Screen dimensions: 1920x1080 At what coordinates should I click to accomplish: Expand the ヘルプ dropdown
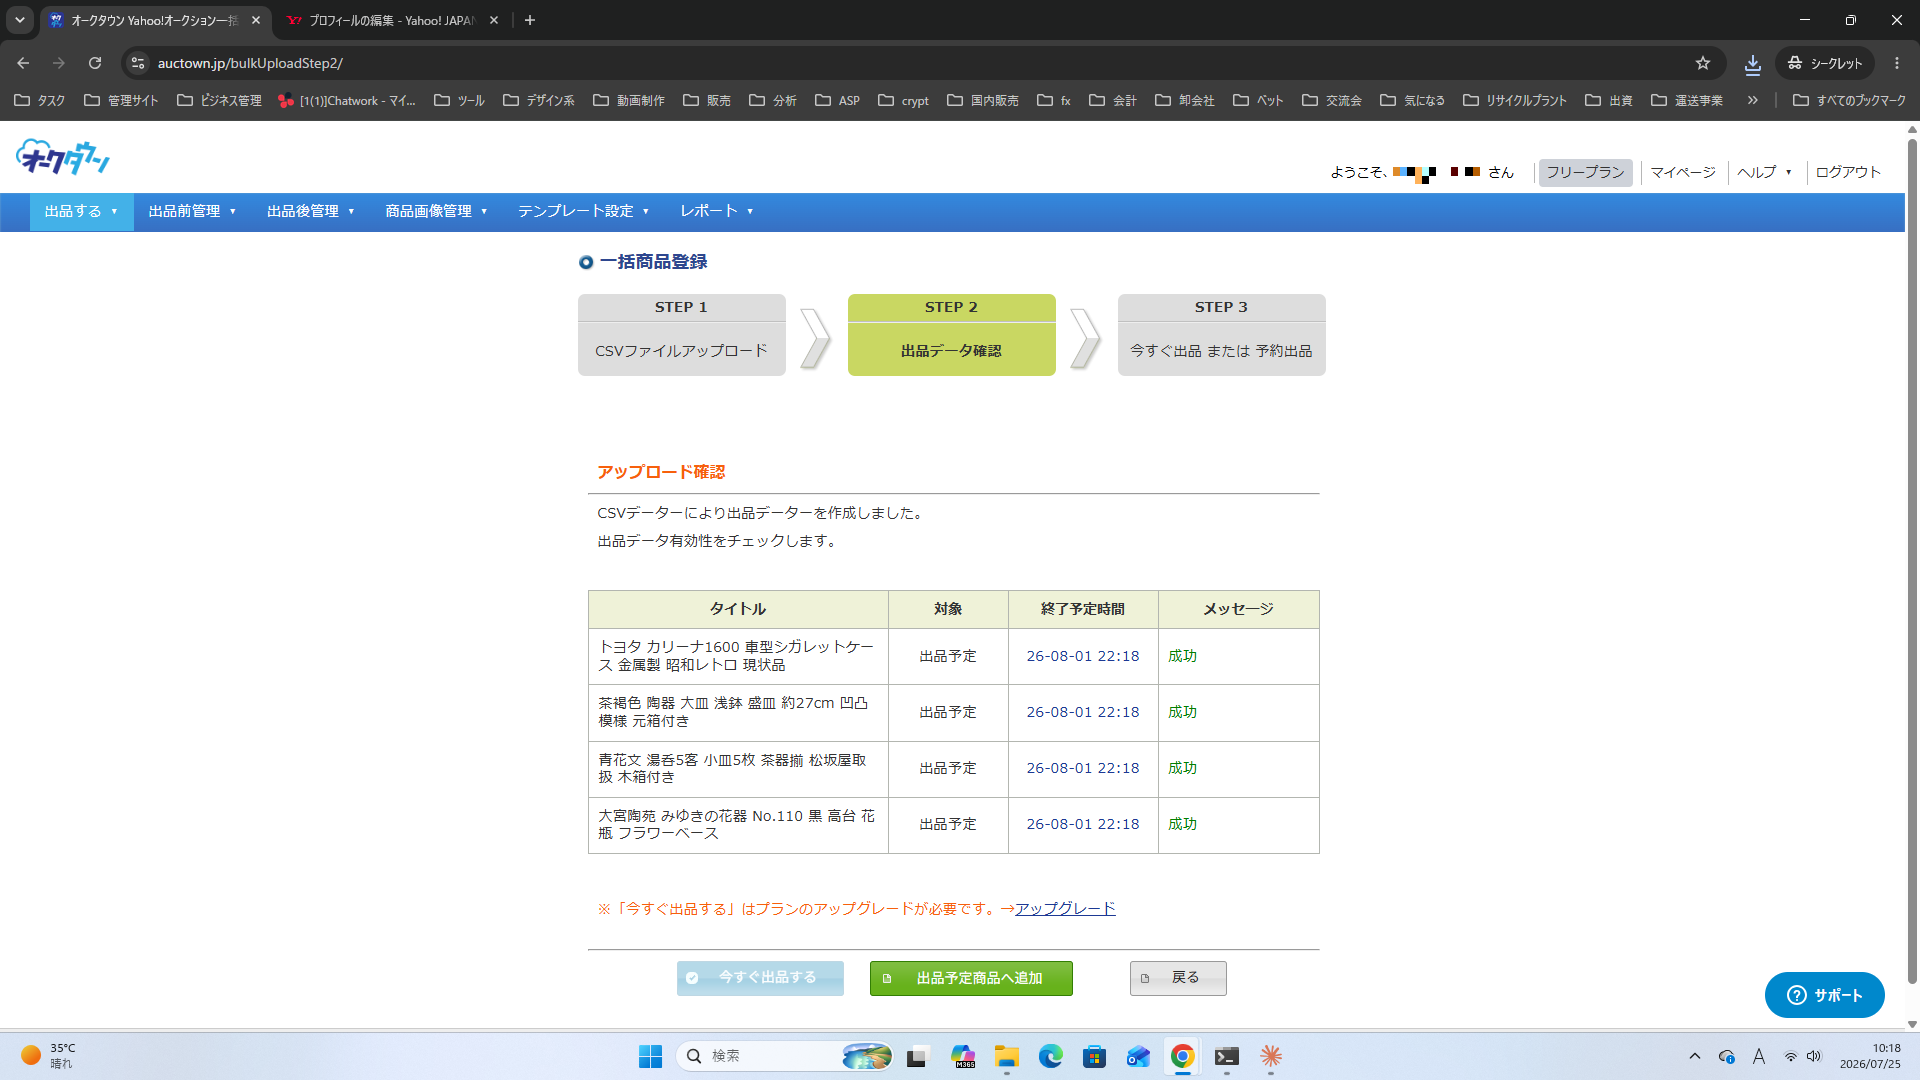click(x=1764, y=172)
